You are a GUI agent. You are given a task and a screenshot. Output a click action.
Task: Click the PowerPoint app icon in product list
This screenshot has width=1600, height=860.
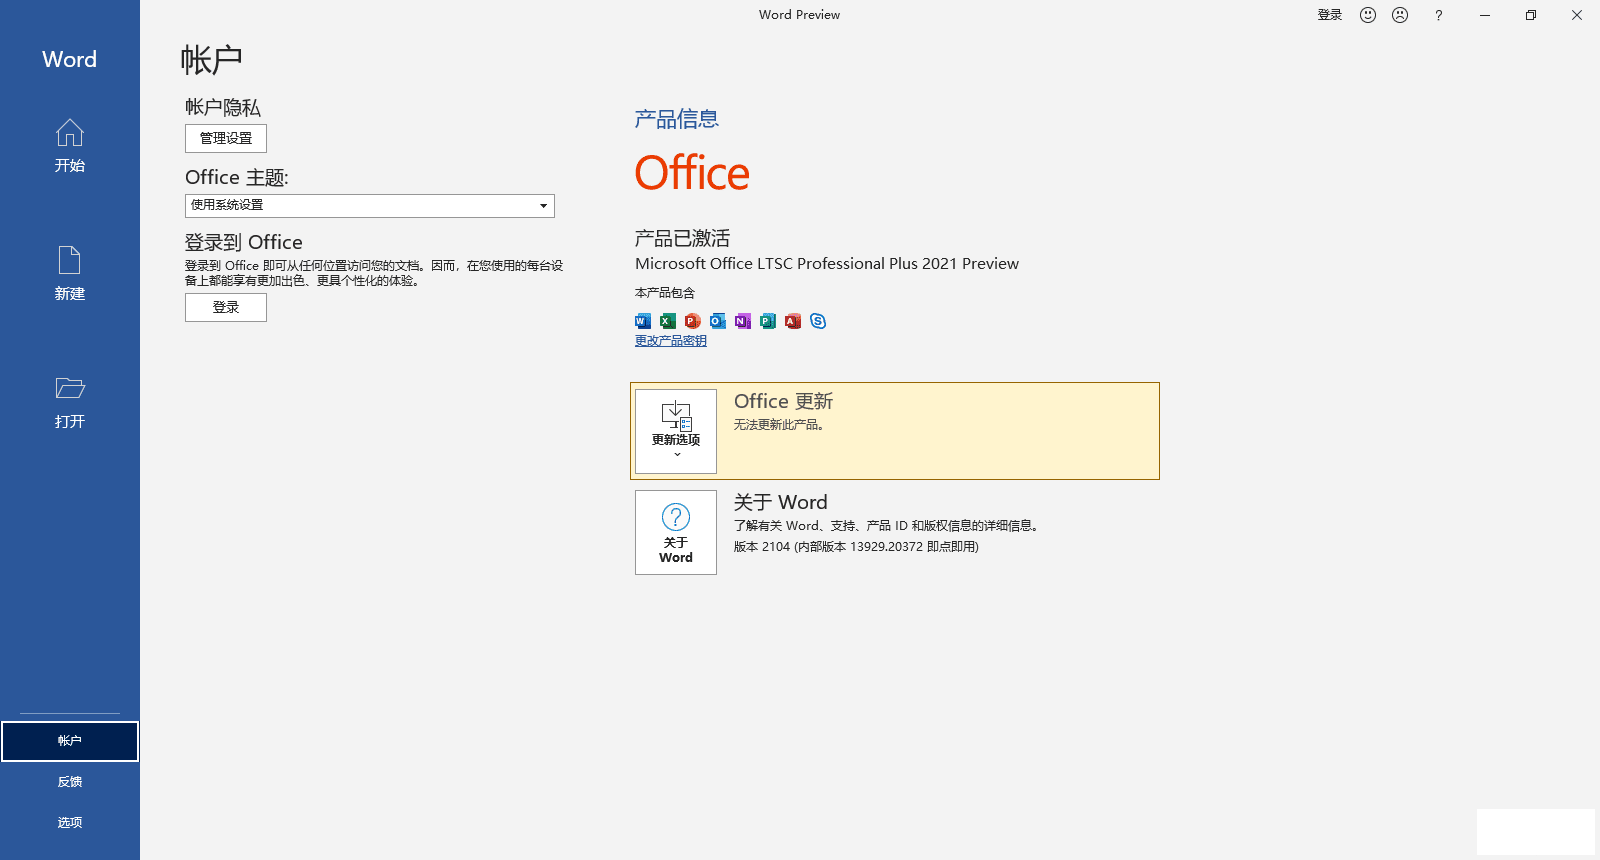[x=693, y=321]
